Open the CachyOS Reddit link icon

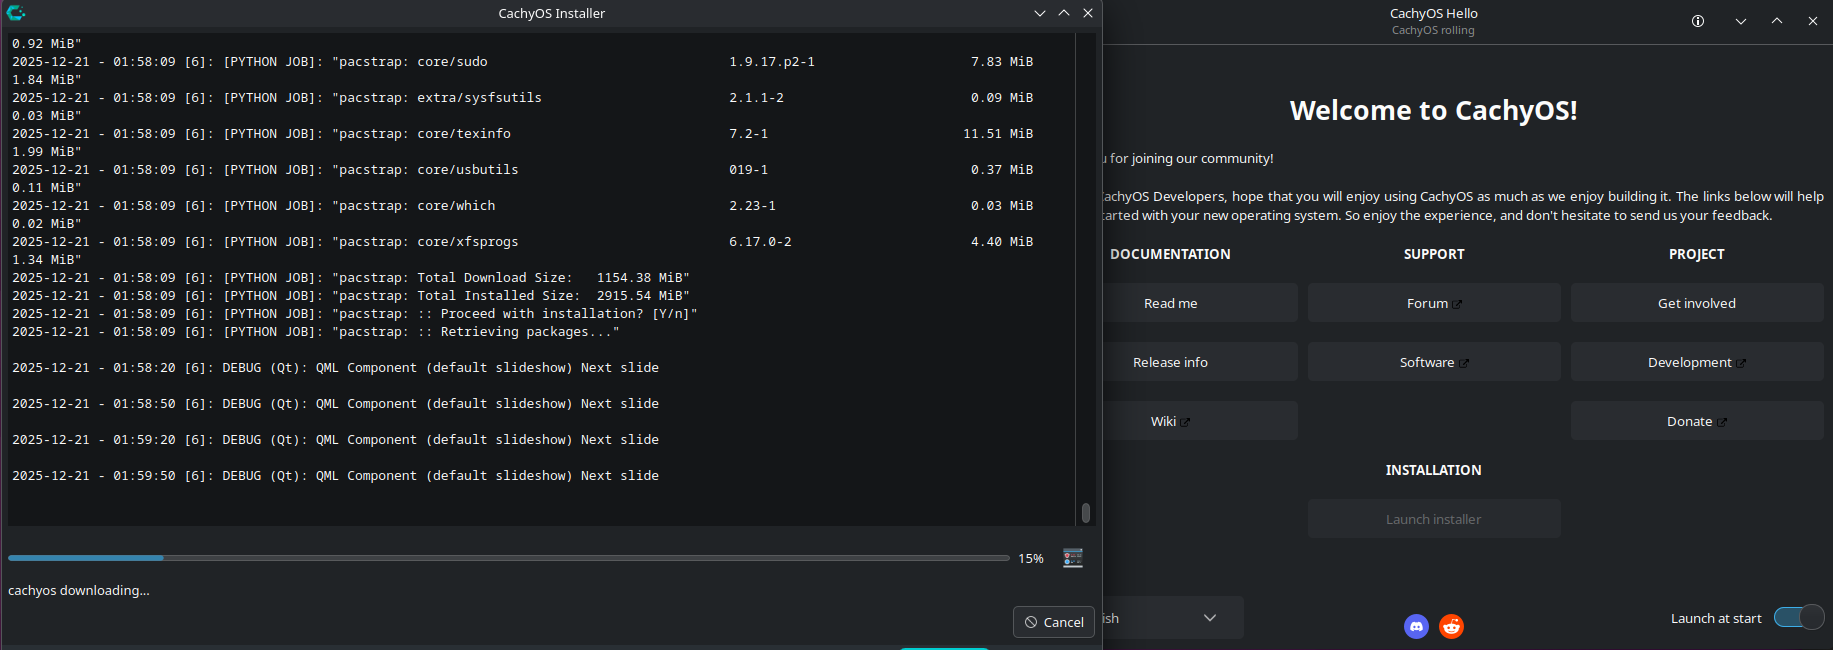1451,626
